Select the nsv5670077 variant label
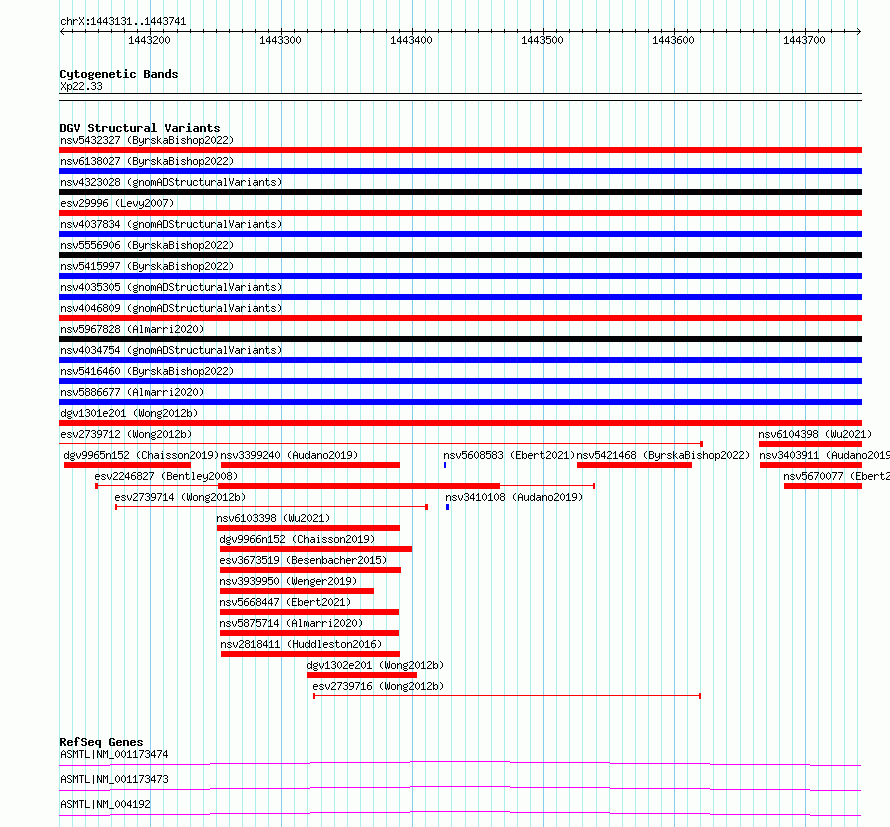 point(837,476)
